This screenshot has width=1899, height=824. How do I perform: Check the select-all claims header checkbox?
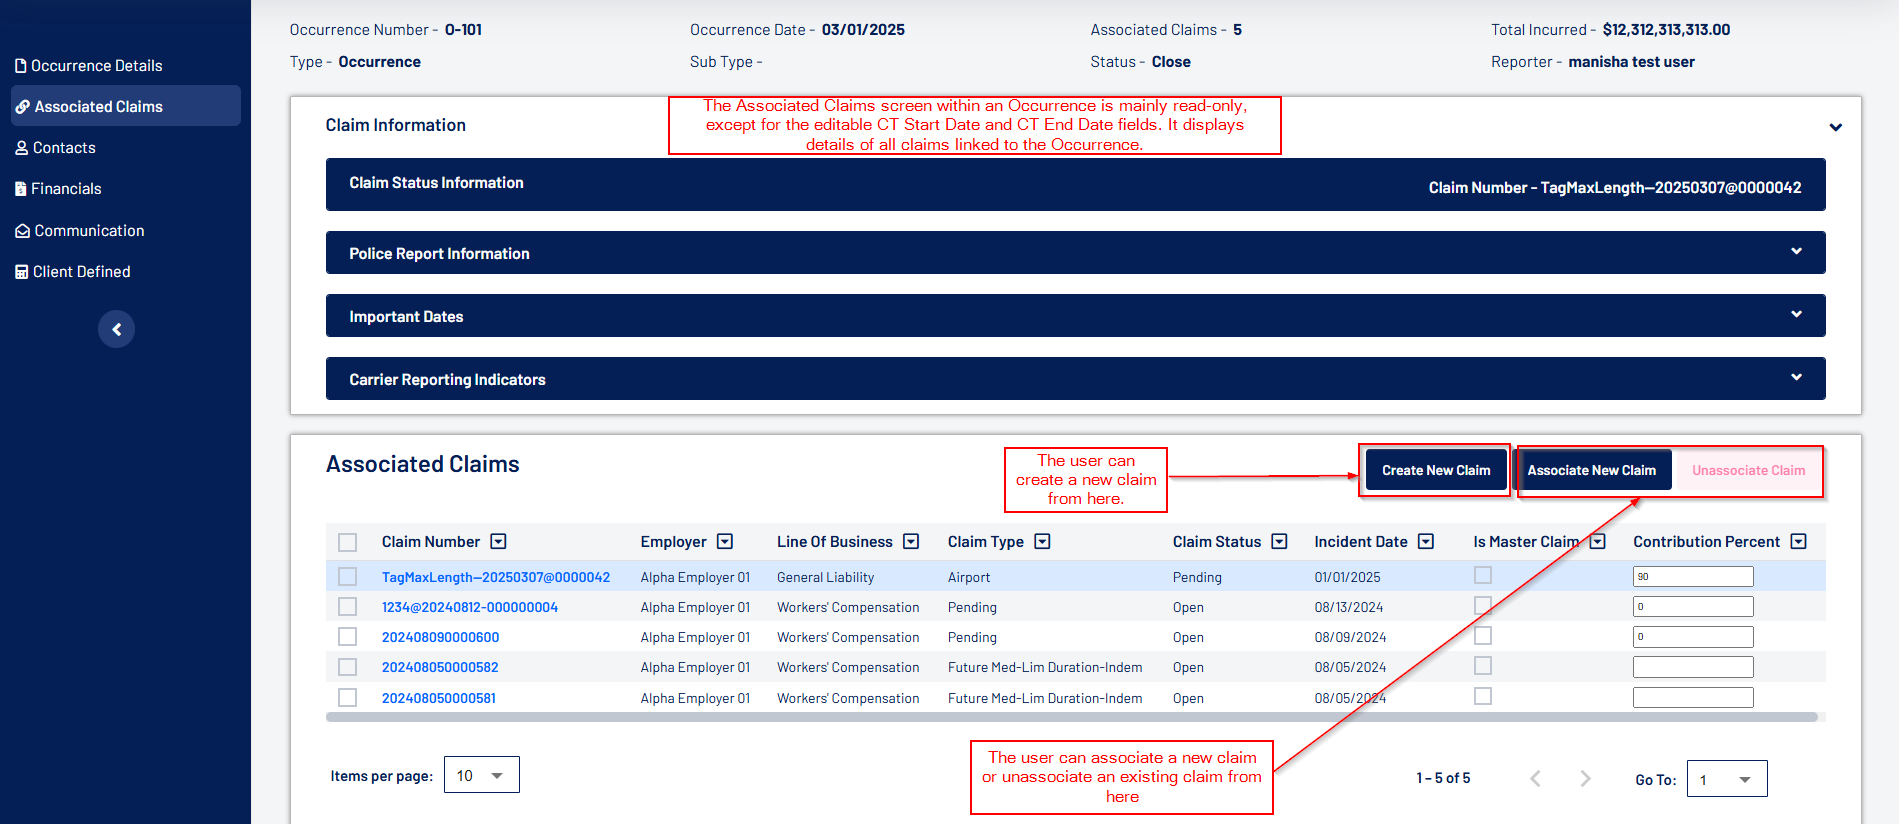coord(348,542)
